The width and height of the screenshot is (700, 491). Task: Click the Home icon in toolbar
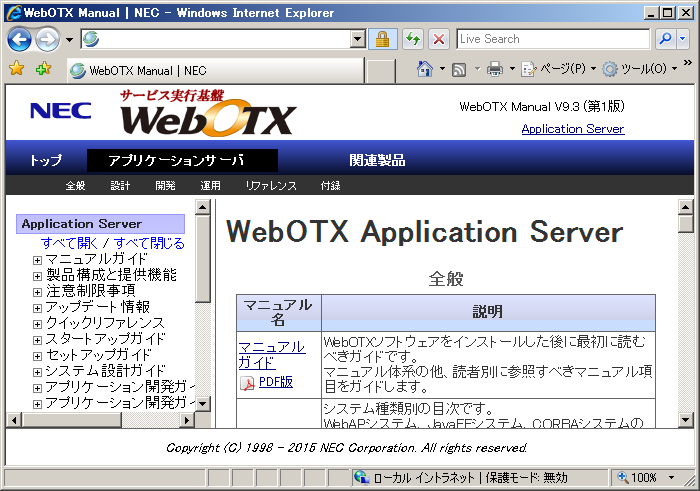(x=425, y=69)
